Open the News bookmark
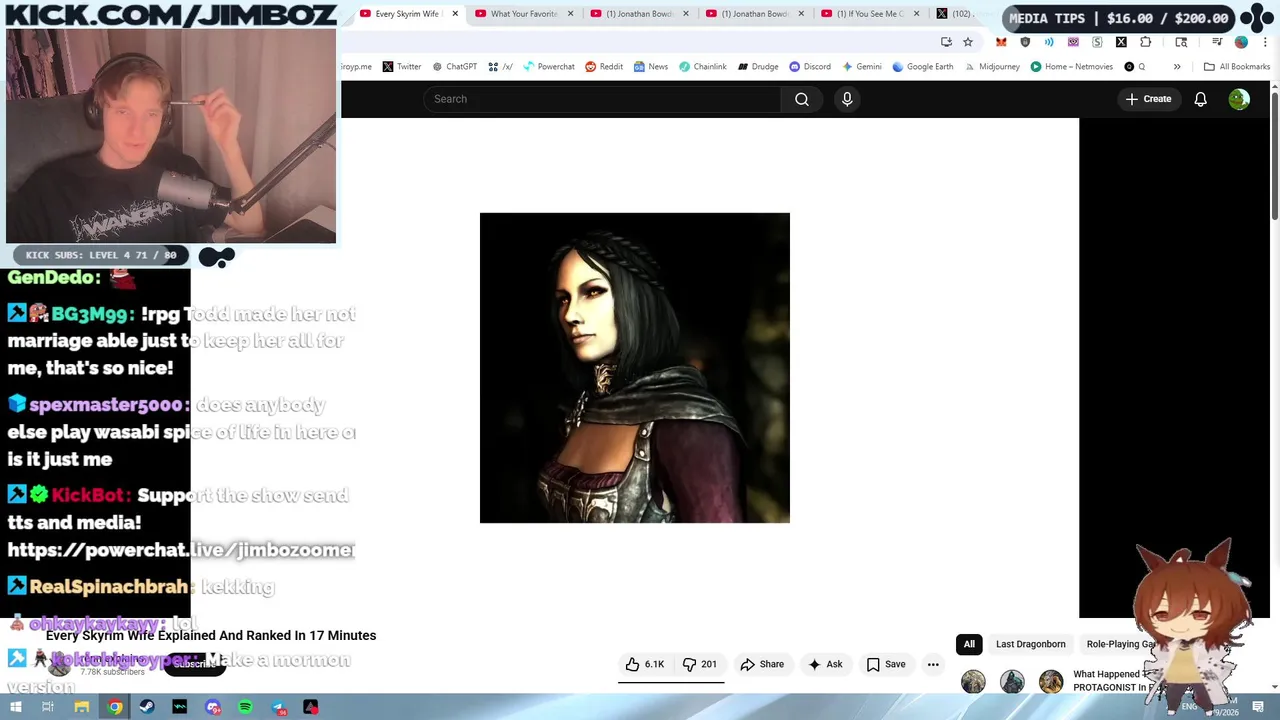 point(650,67)
